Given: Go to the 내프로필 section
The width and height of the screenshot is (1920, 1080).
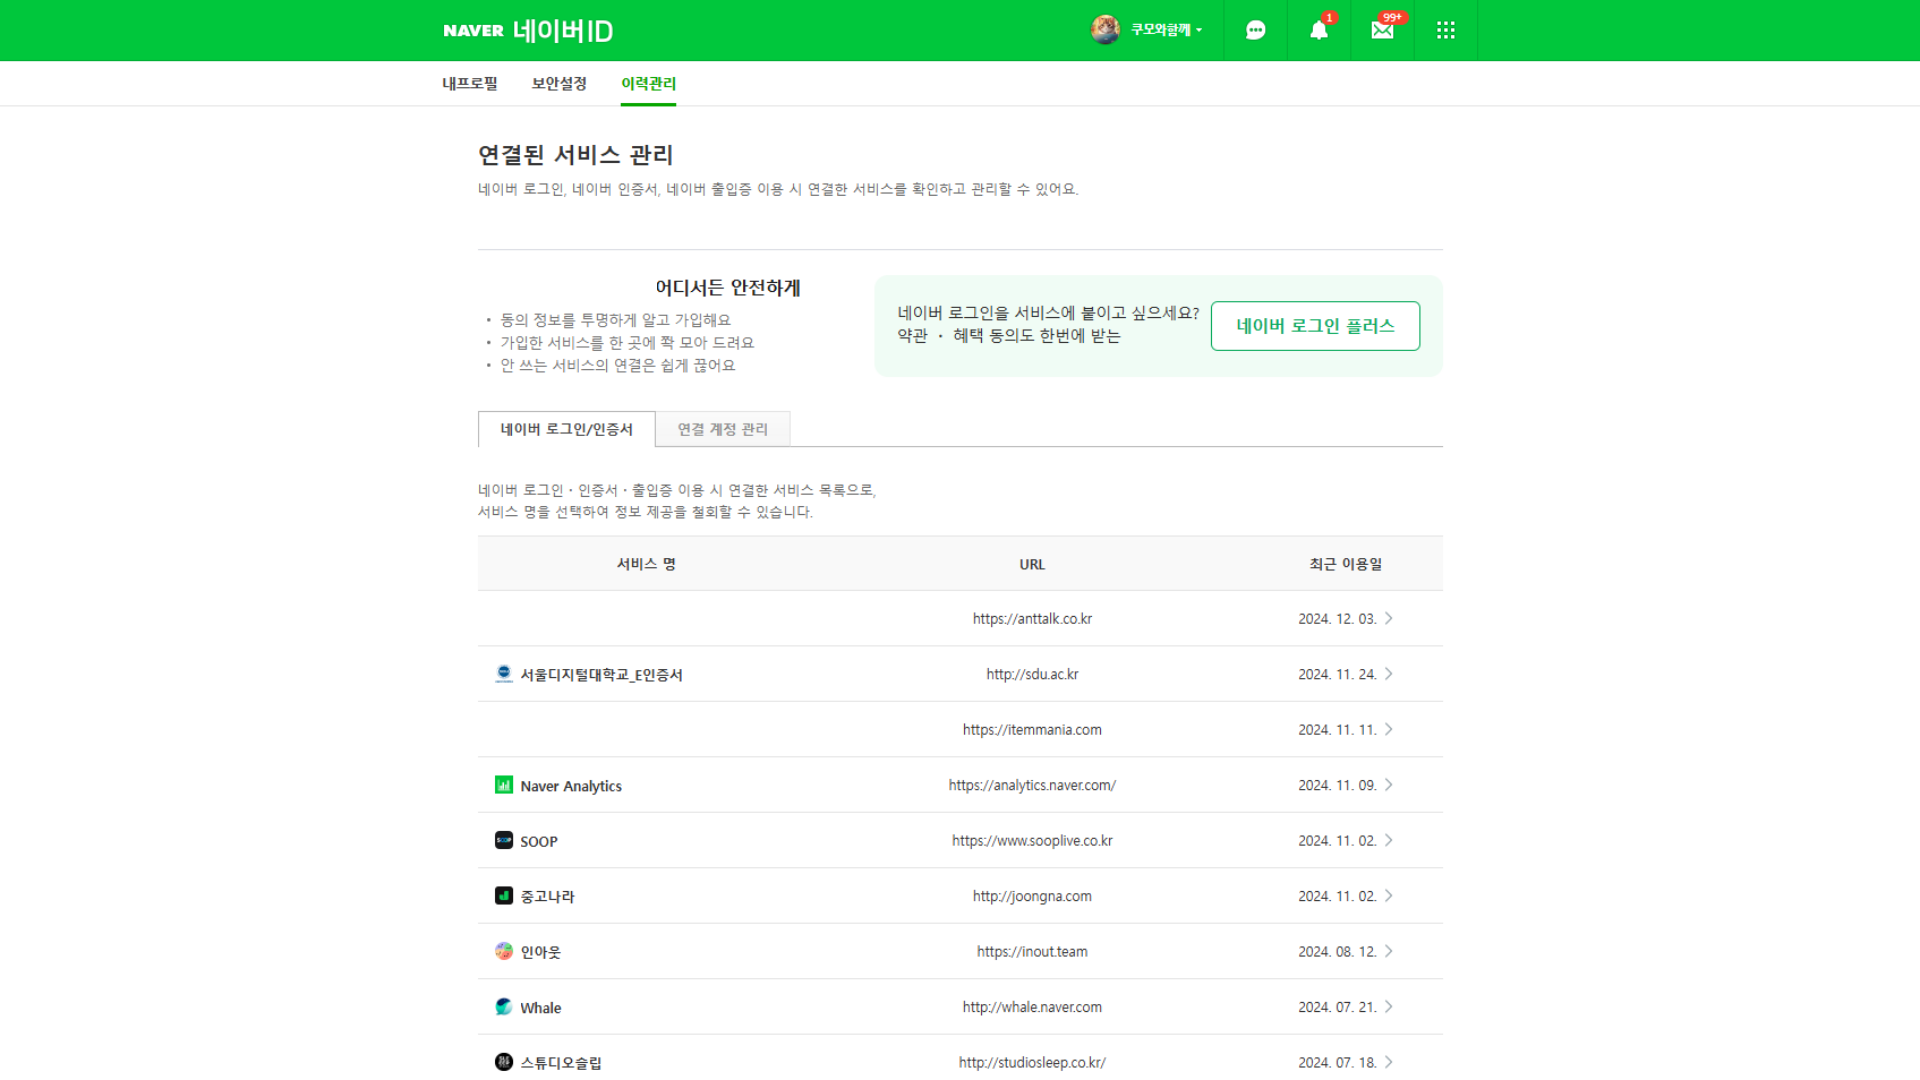Looking at the screenshot, I should click(x=471, y=83).
